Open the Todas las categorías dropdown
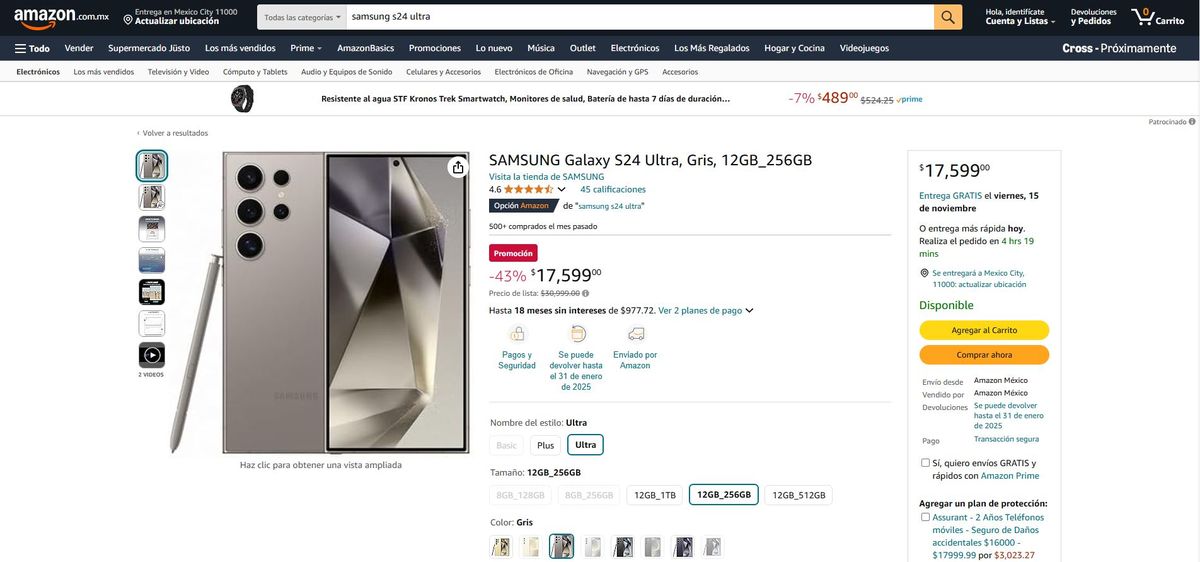The image size is (1200, 562). (302, 17)
